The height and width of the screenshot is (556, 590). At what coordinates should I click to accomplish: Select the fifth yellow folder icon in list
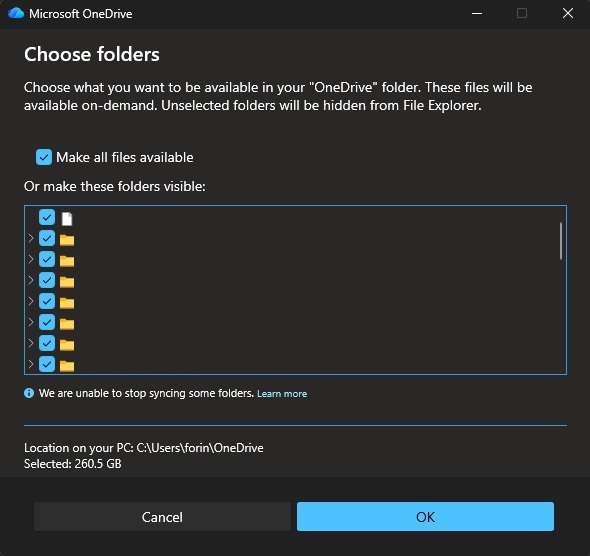pos(67,324)
